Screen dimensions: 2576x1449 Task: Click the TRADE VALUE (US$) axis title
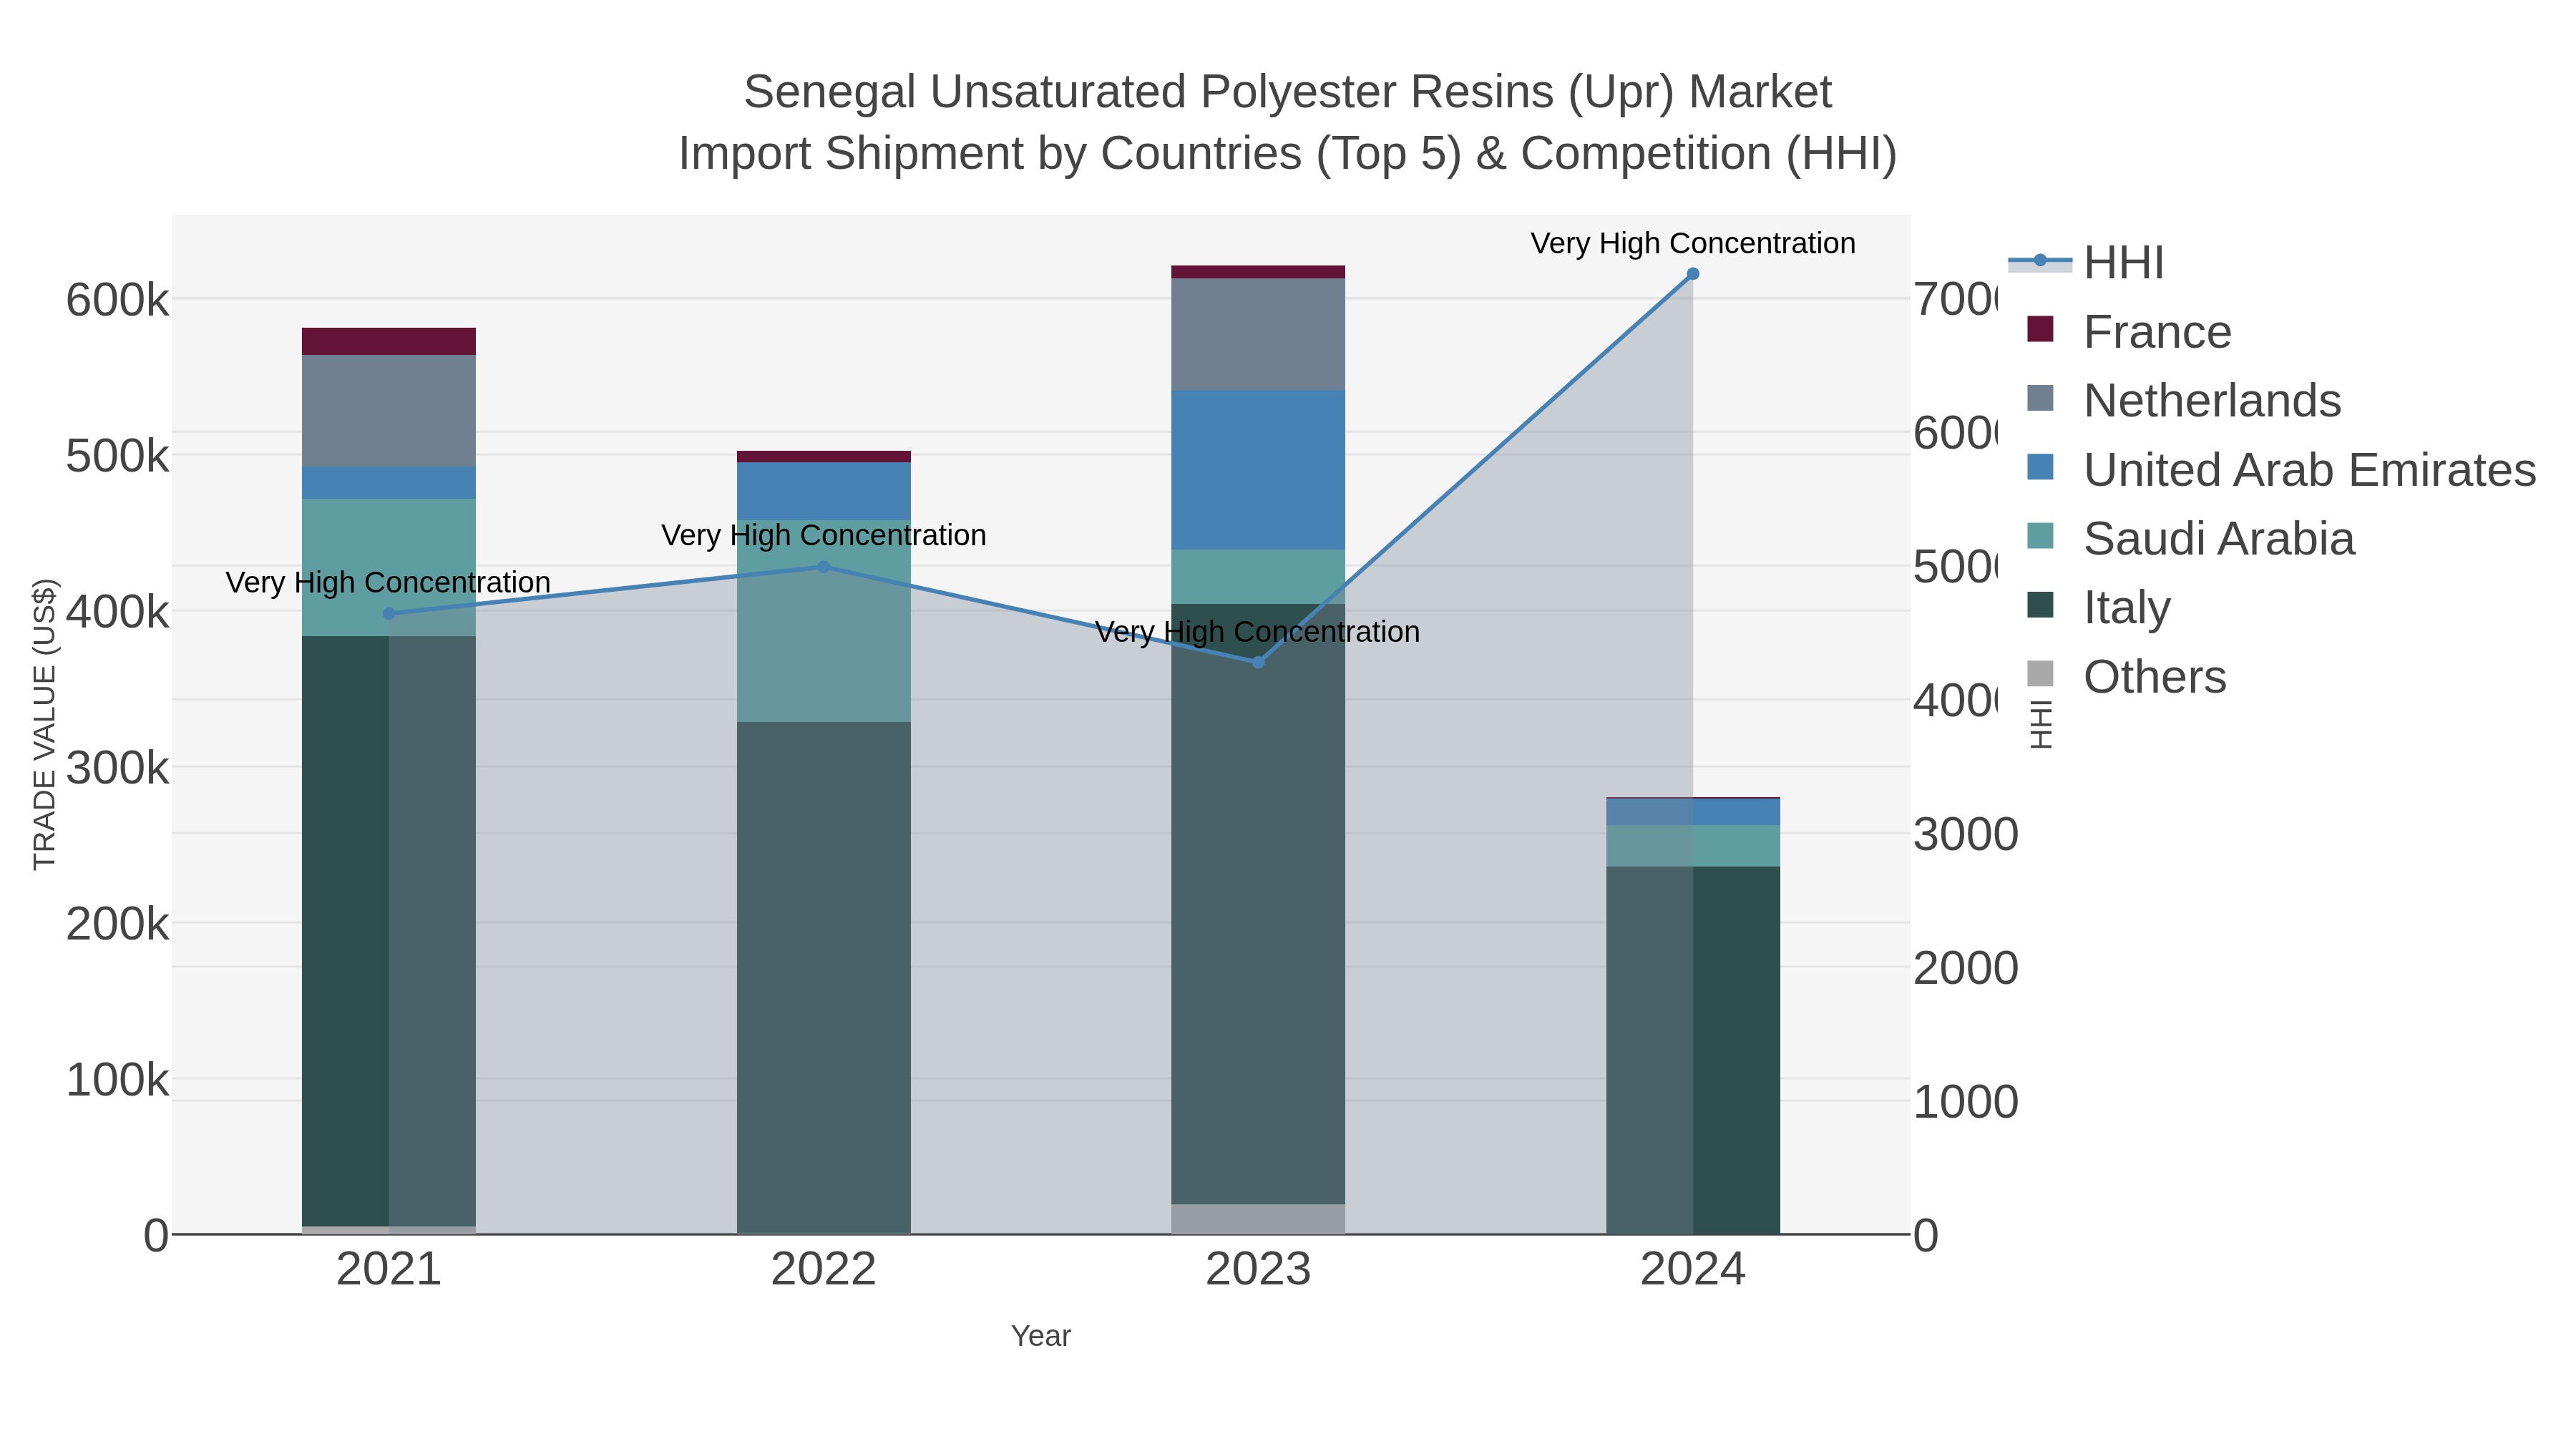[x=45, y=724]
